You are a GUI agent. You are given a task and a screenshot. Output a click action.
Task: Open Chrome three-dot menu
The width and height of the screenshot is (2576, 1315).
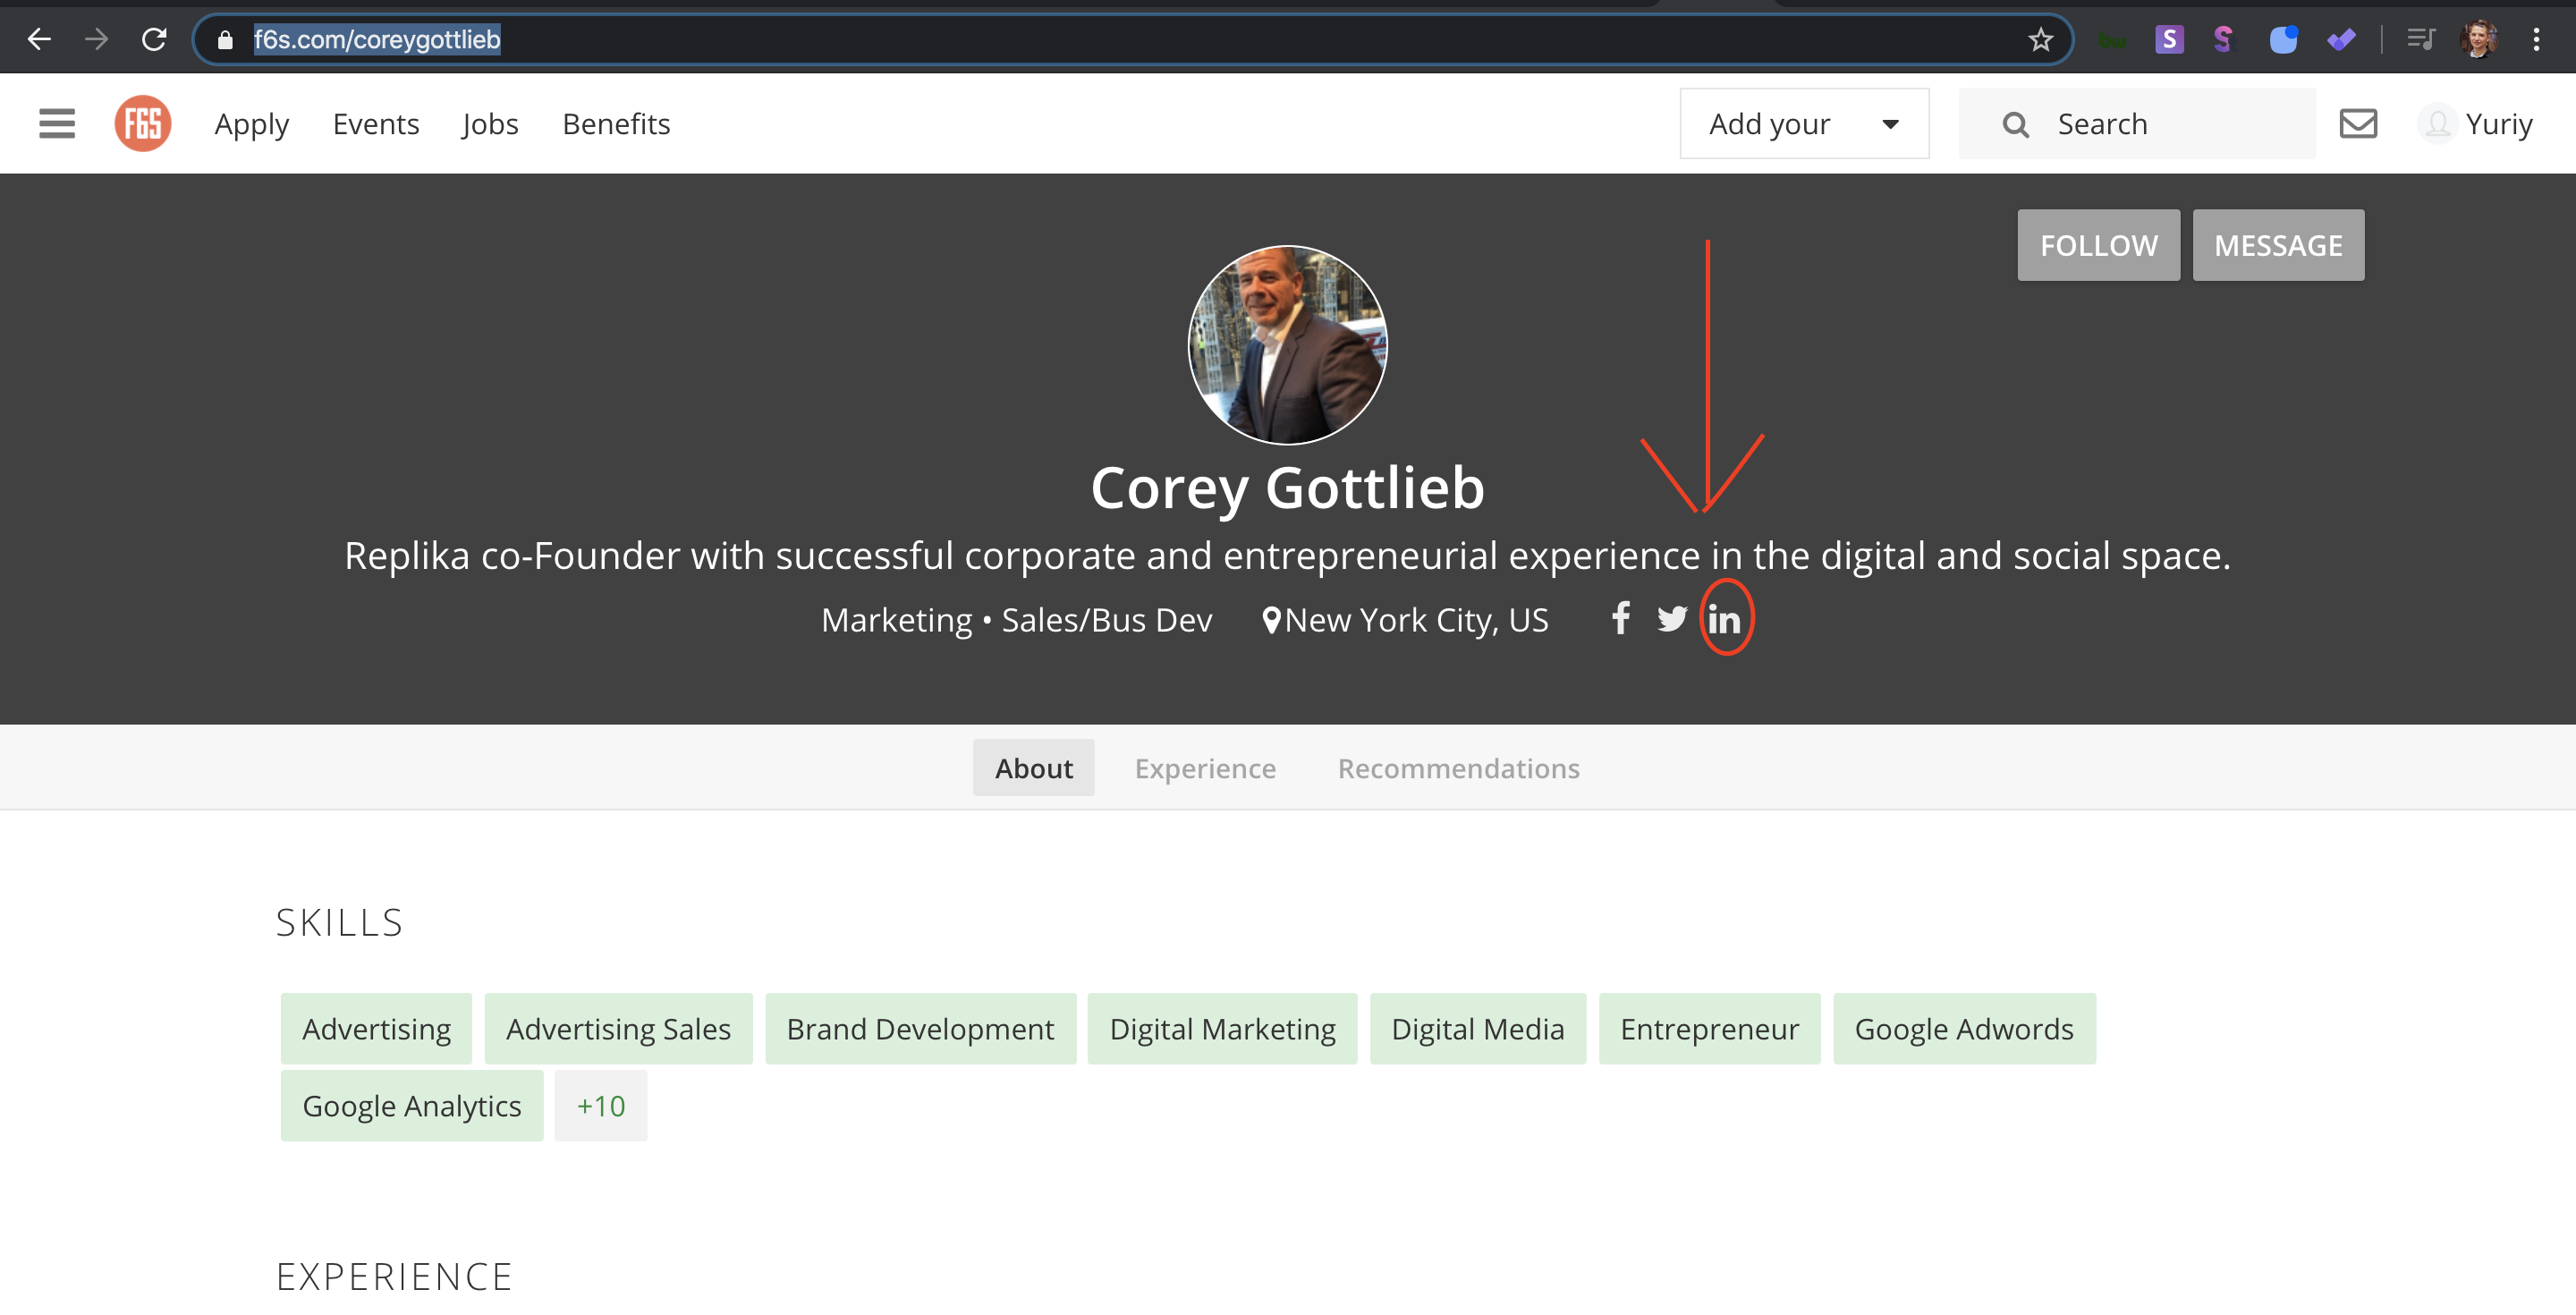[x=2536, y=40]
